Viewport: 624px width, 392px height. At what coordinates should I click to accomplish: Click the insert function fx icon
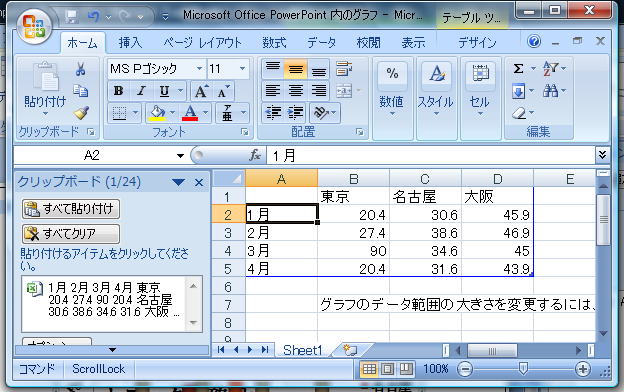point(255,155)
